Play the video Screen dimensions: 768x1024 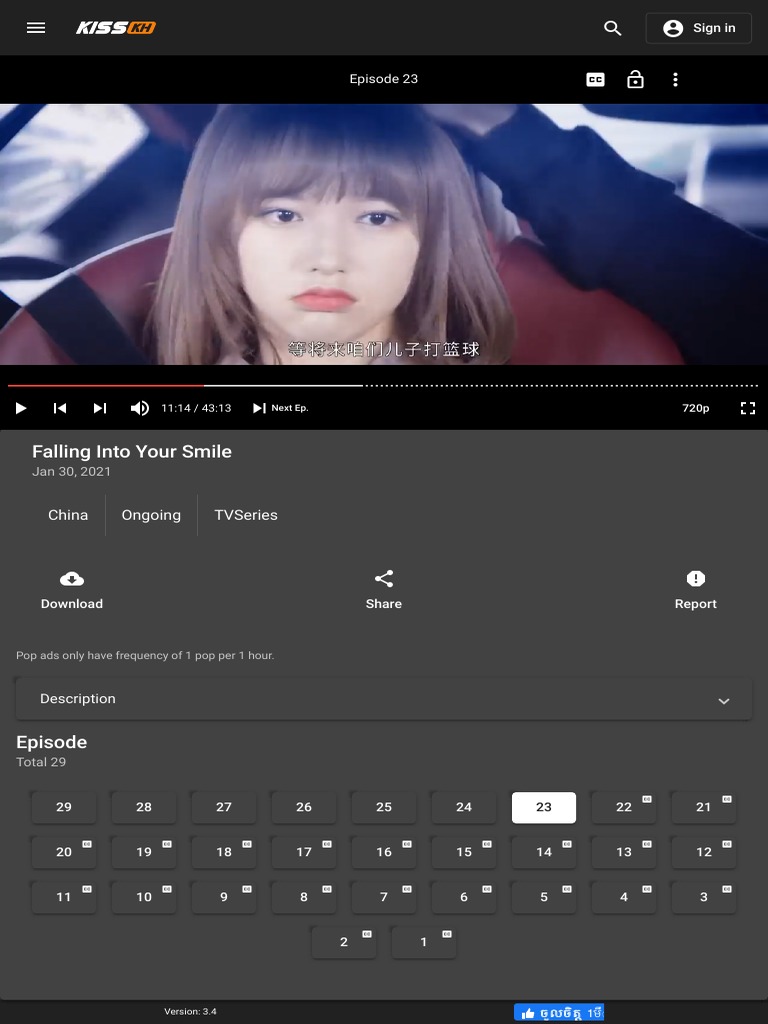(x=21, y=408)
